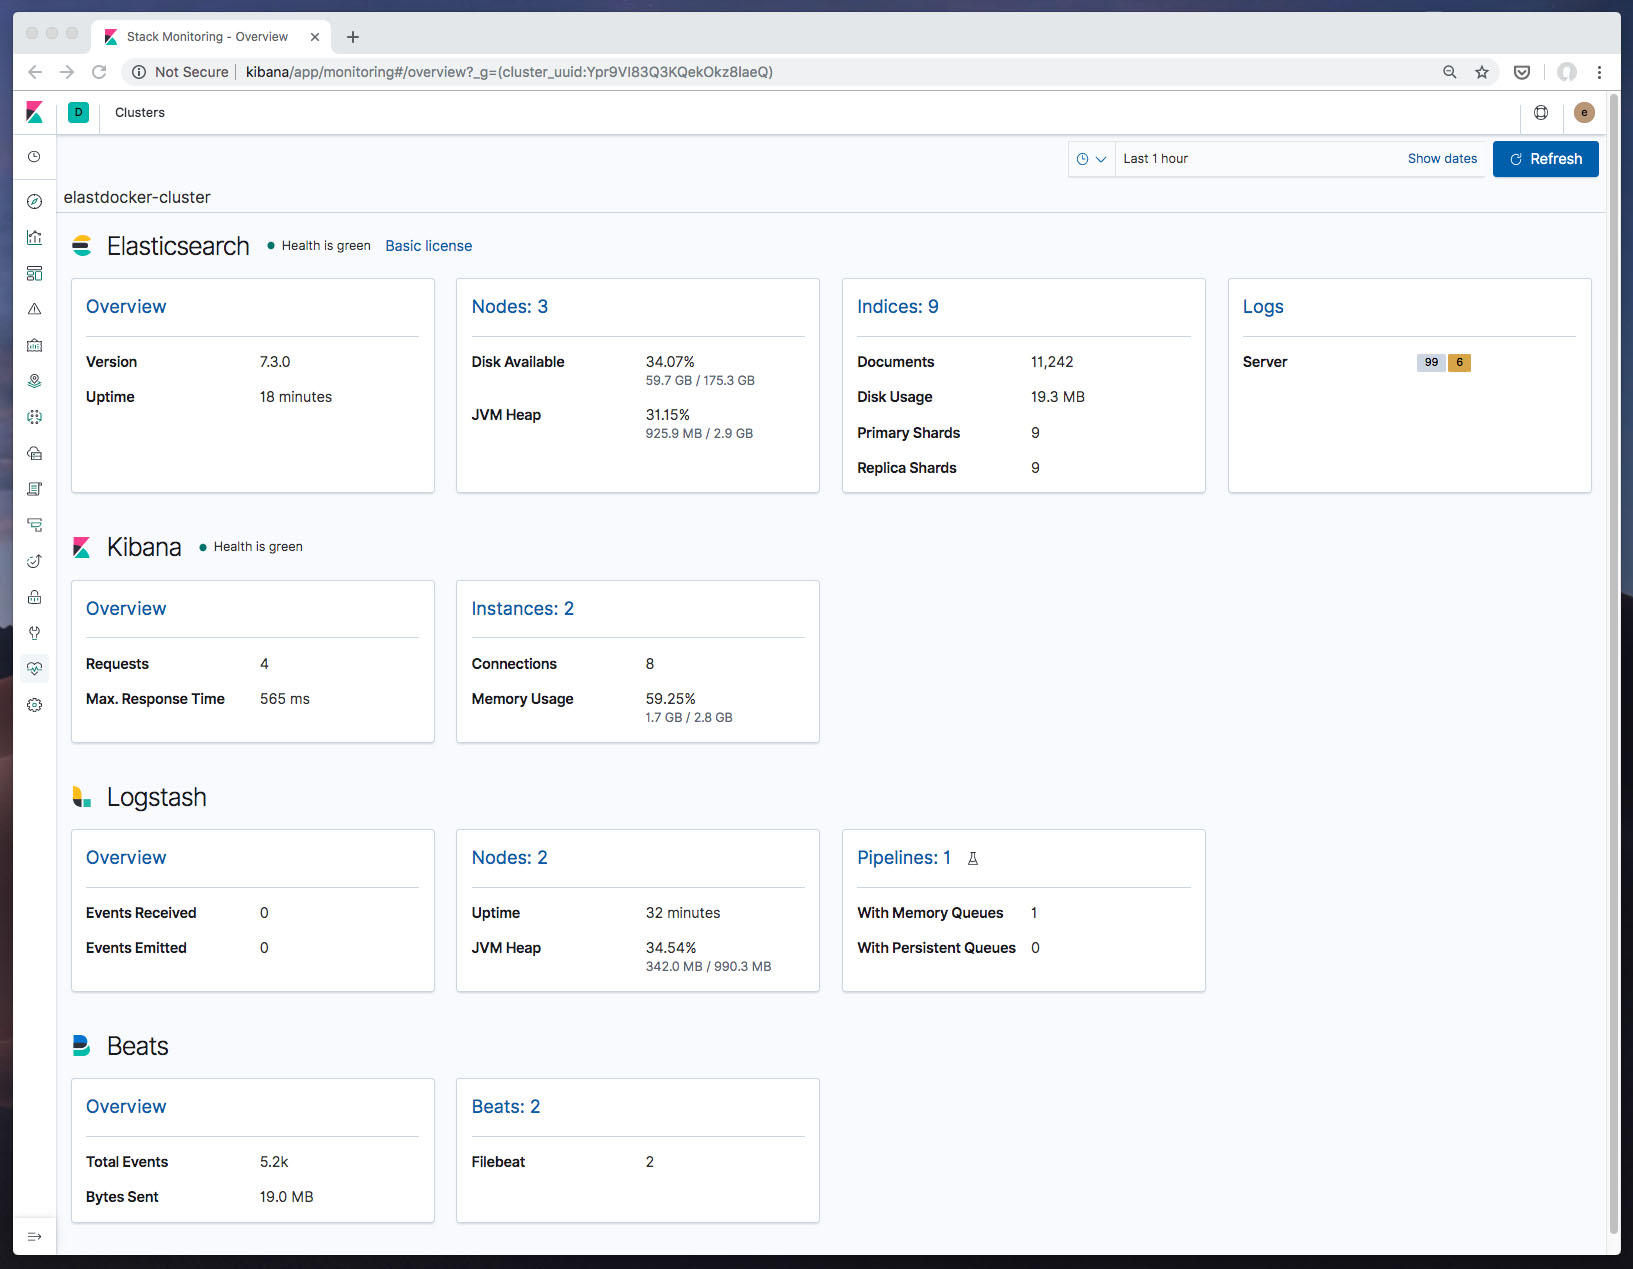Open the time picker quick menu dropdown
Image resolution: width=1633 pixels, height=1269 pixels.
(1091, 159)
